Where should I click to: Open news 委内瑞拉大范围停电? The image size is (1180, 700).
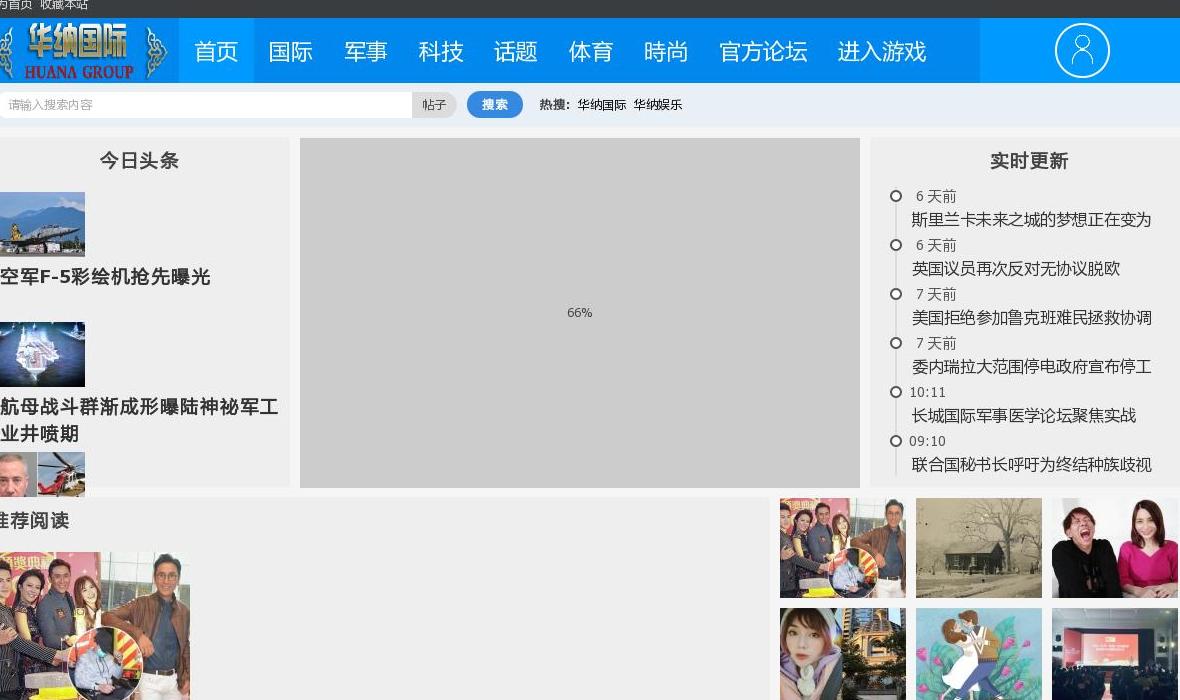pos(1031,367)
